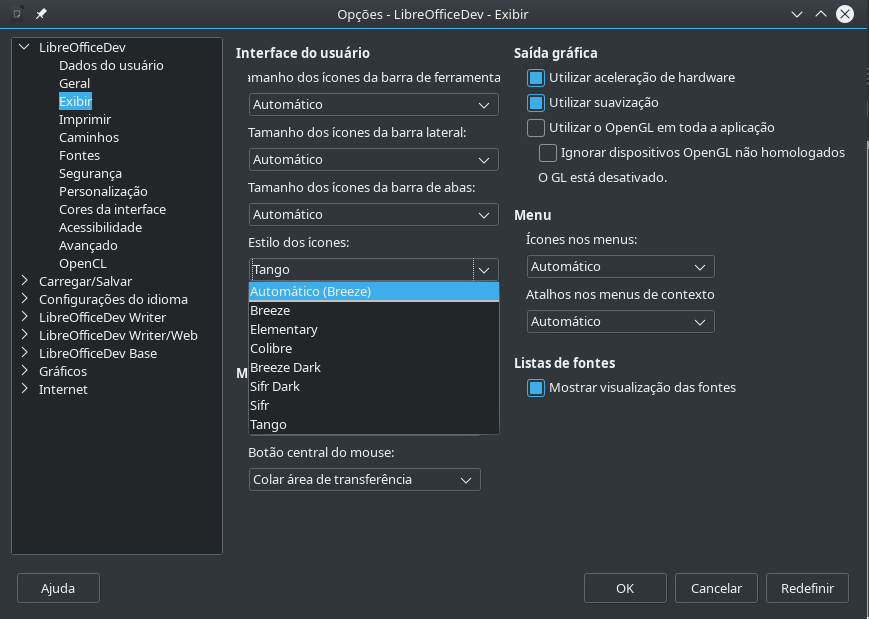Open the tab bar icon size dropdown
869x619 pixels.
(x=374, y=214)
